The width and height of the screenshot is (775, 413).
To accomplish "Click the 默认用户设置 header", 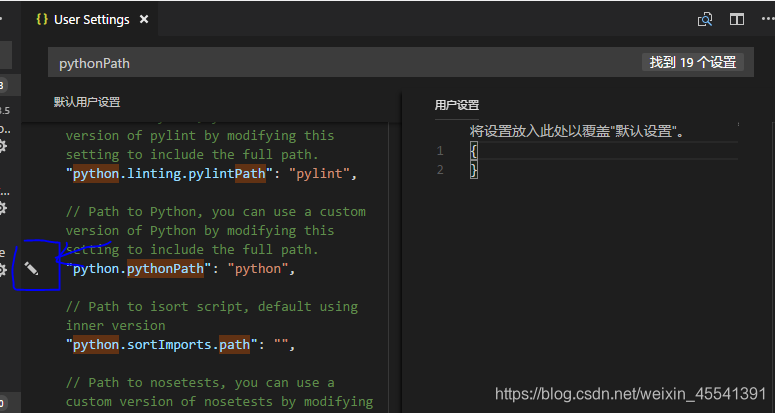I will (87, 102).
